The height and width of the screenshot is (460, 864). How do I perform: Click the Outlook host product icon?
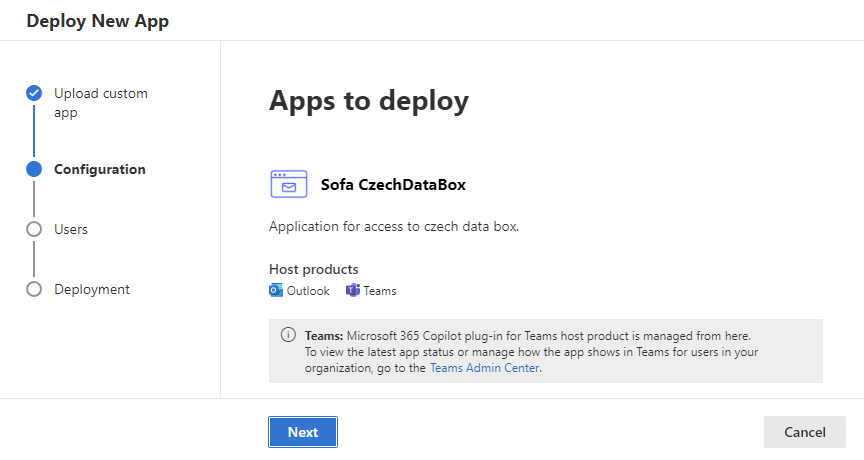pos(276,290)
